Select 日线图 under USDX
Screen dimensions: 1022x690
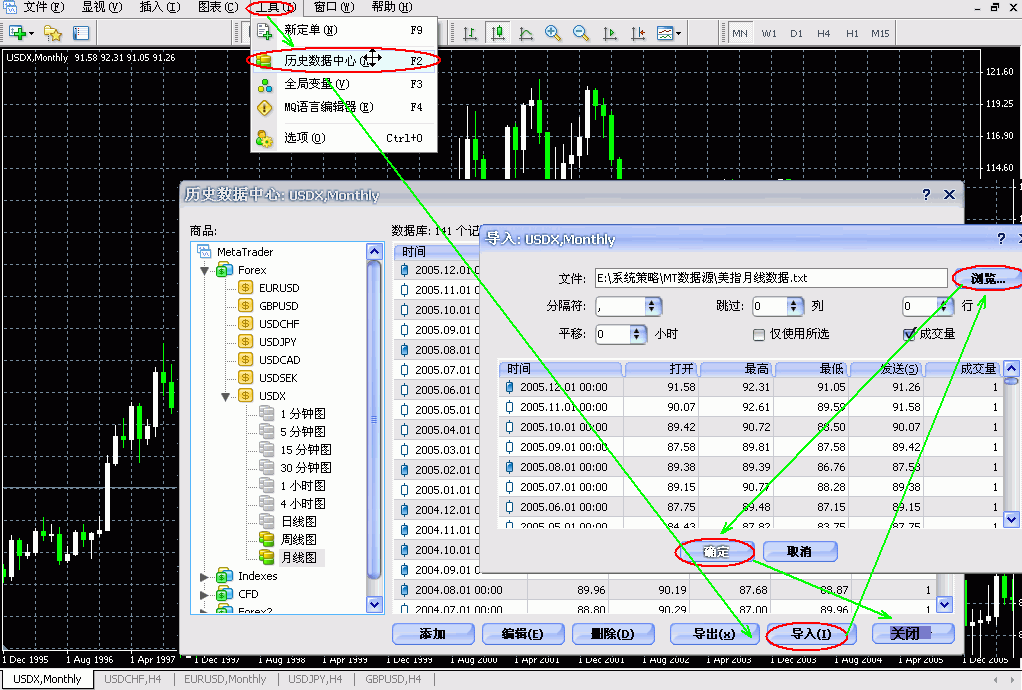pyautogui.click(x=299, y=522)
